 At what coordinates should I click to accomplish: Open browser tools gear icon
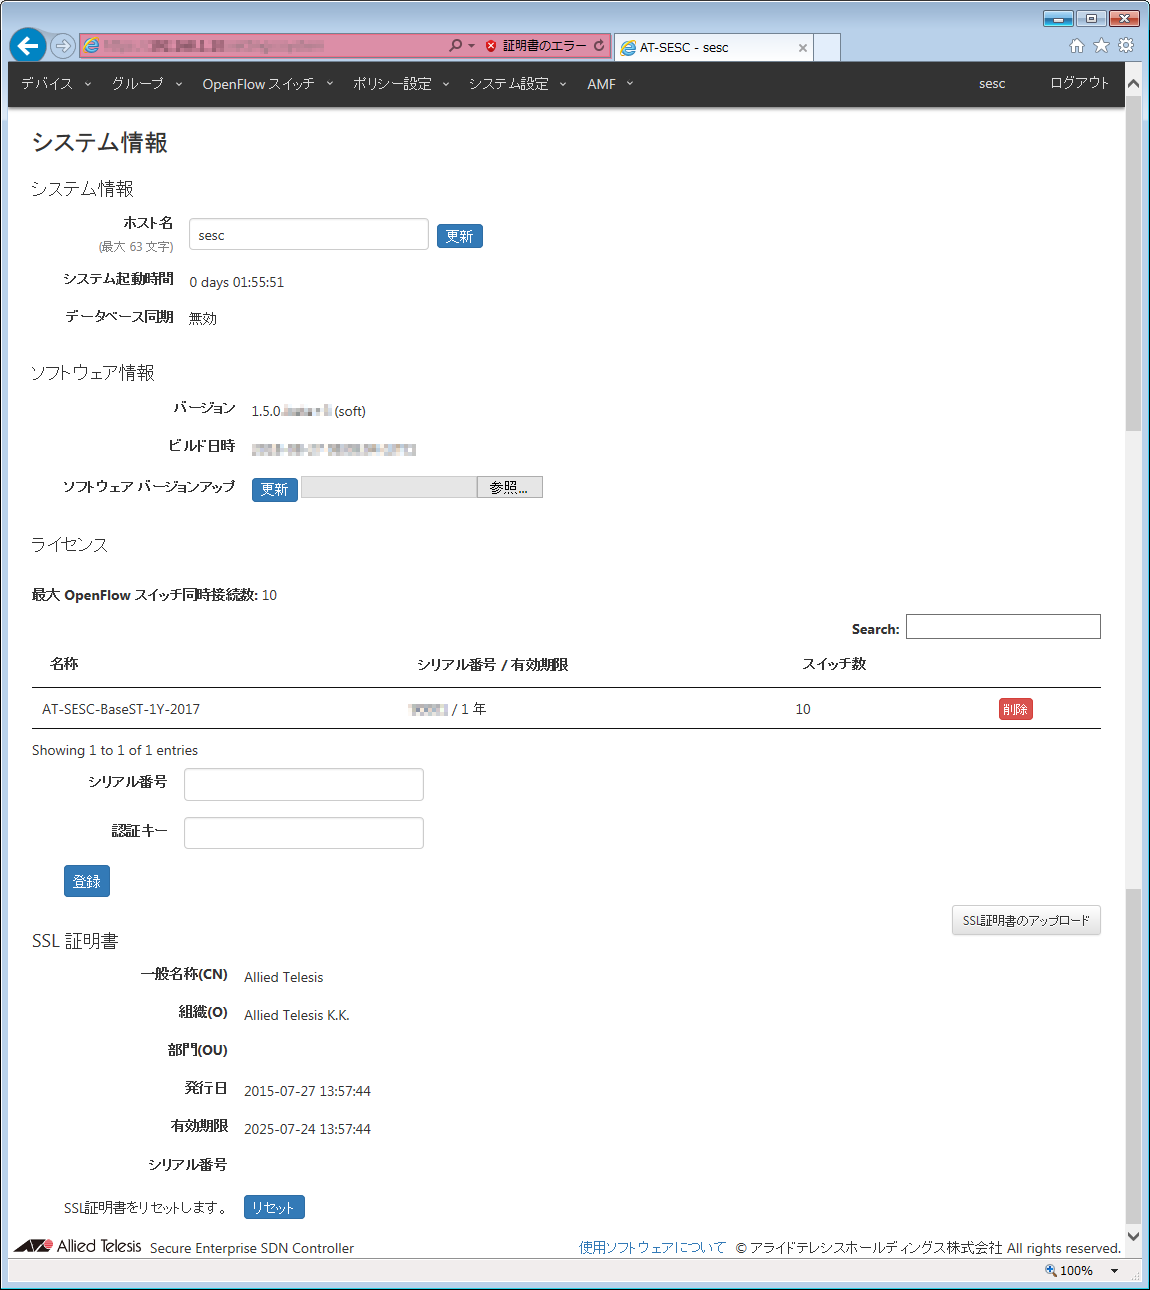click(x=1126, y=46)
